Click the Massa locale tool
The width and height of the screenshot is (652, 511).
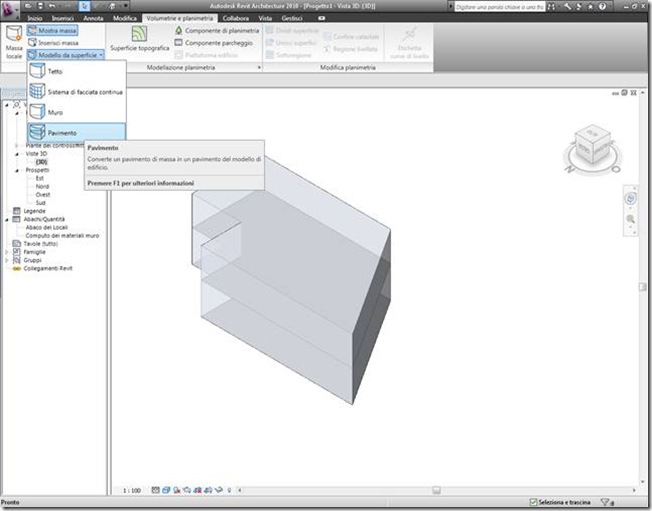click(14, 42)
